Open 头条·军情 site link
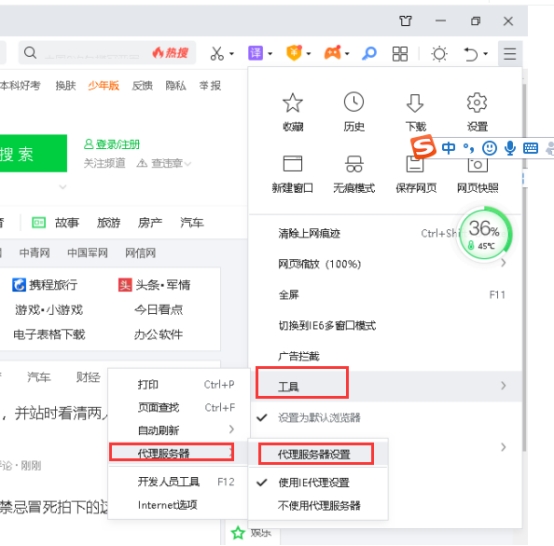 (154, 285)
